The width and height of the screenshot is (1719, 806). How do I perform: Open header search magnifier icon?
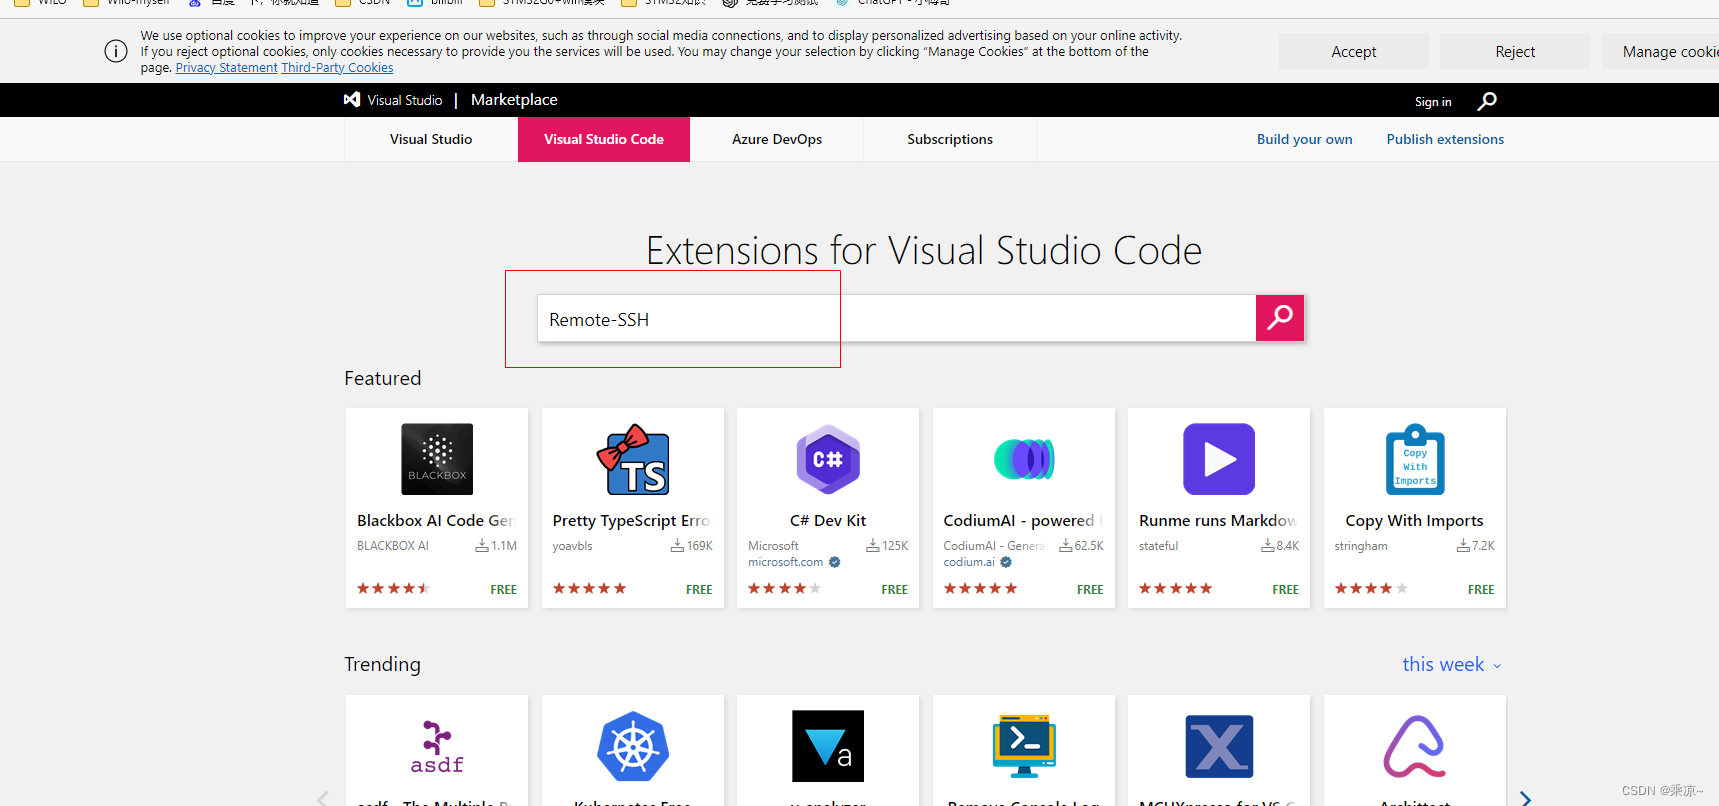click(x=1487, y=101)
